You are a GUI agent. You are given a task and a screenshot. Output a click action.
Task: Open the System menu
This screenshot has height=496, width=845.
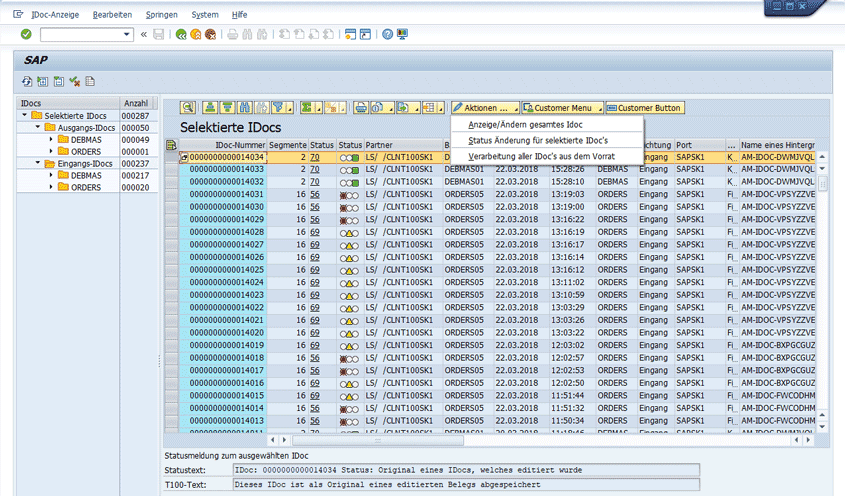coord(205,15)
